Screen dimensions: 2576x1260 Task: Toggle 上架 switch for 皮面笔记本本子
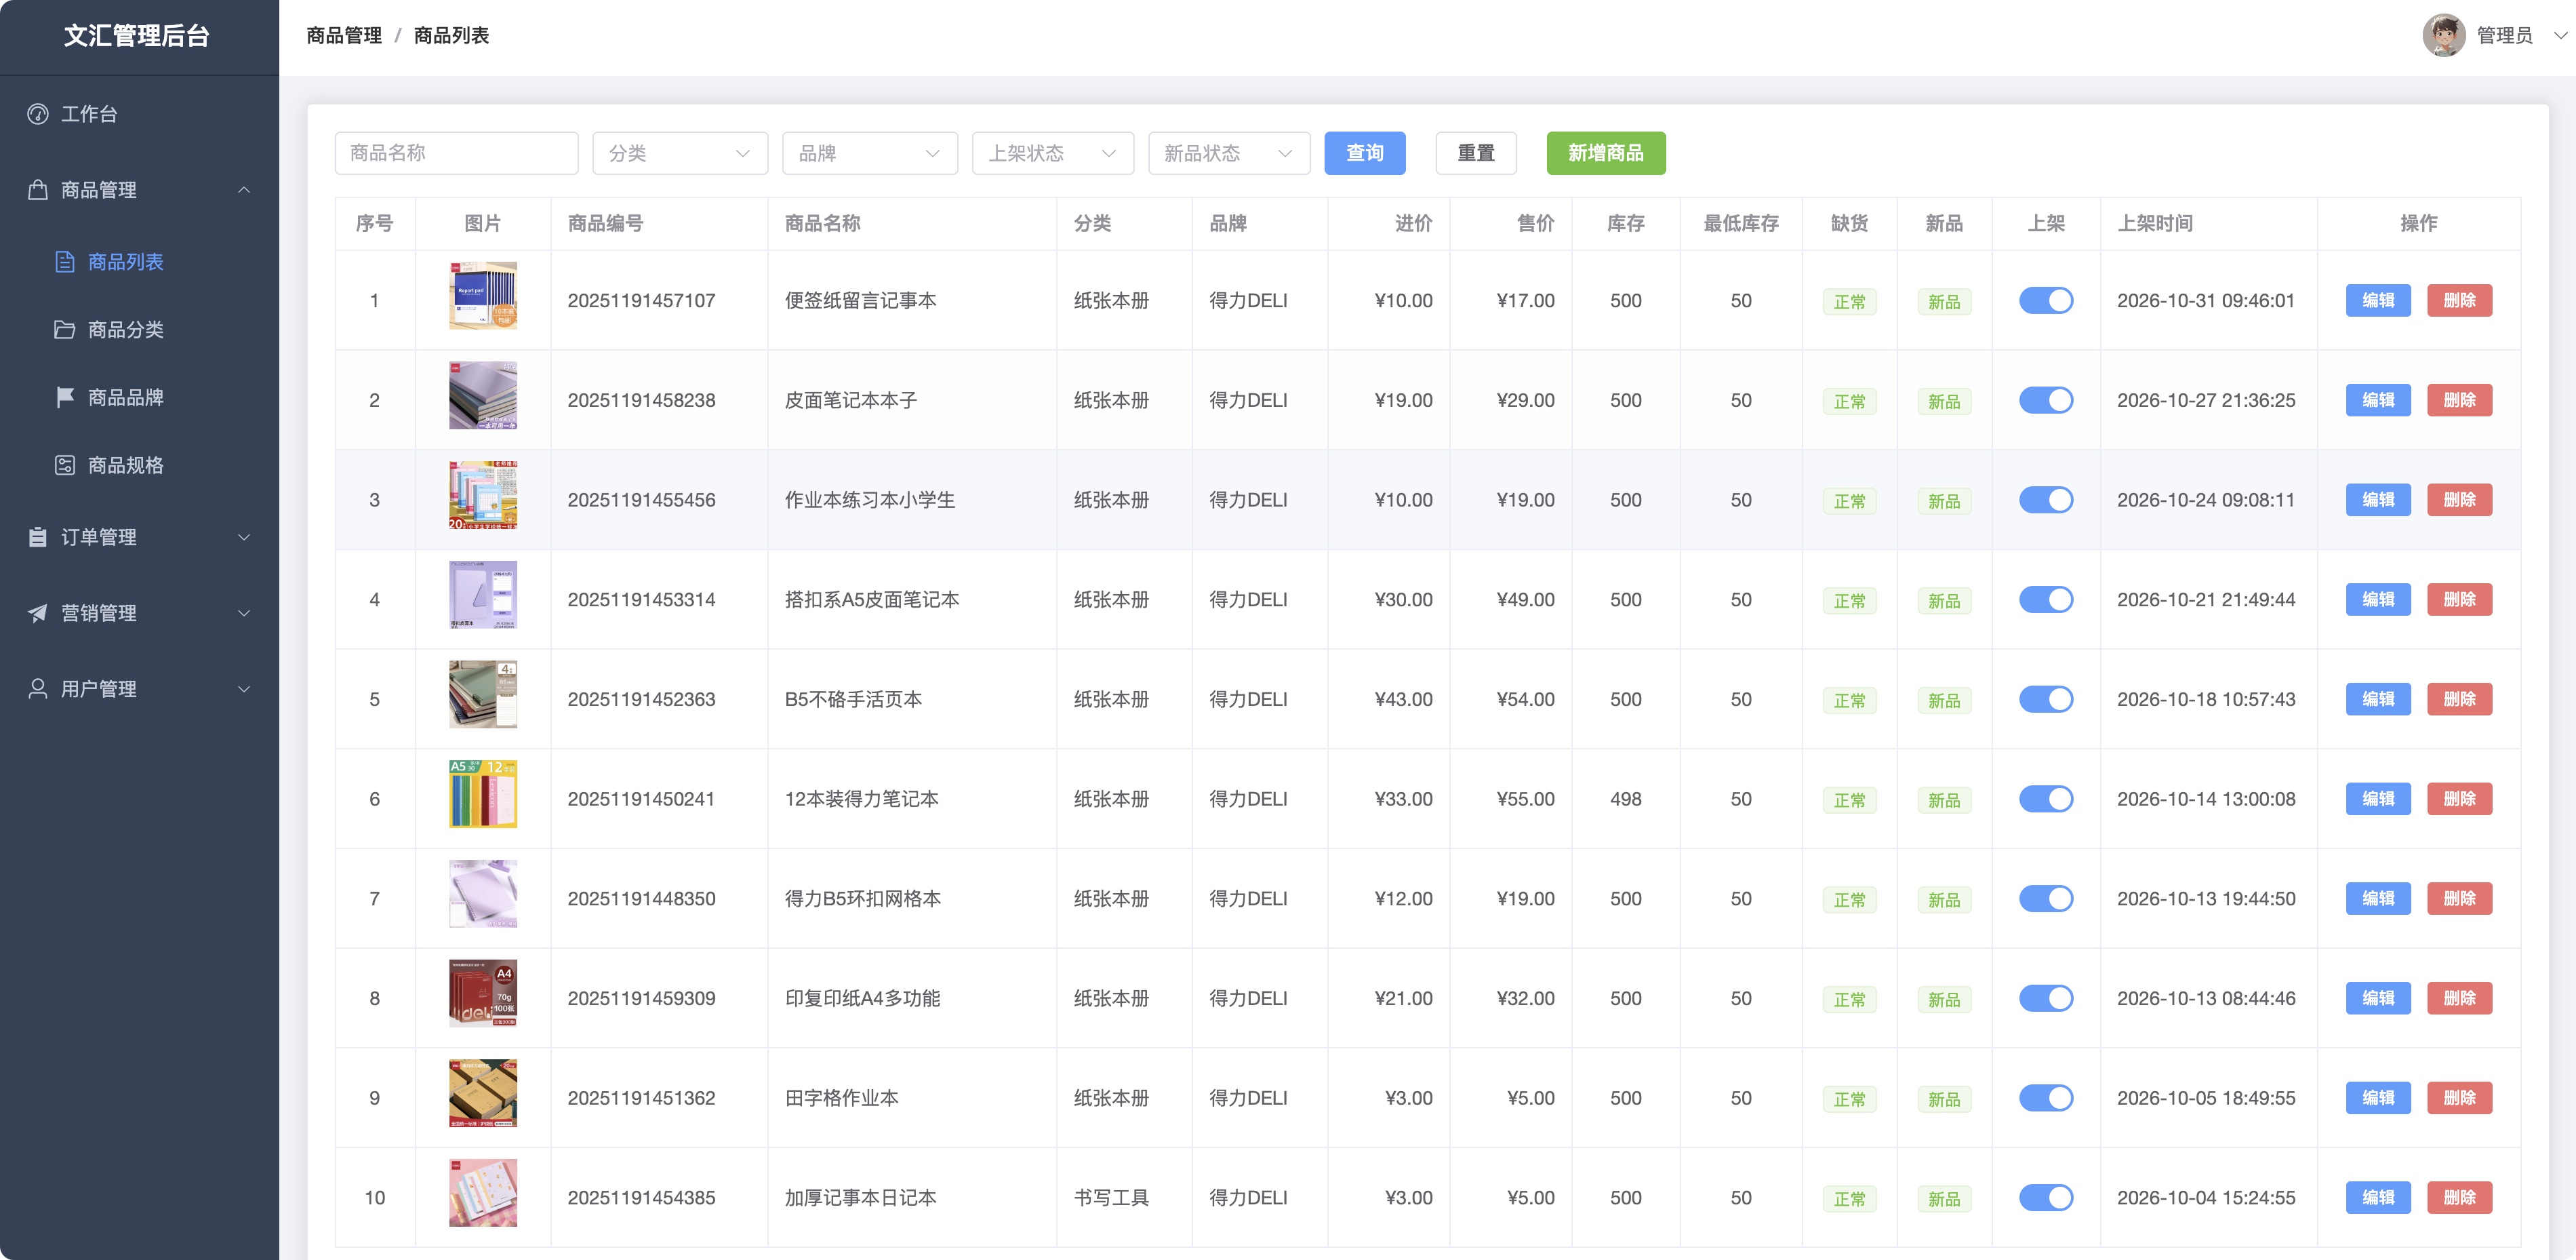click(2046, 401)
